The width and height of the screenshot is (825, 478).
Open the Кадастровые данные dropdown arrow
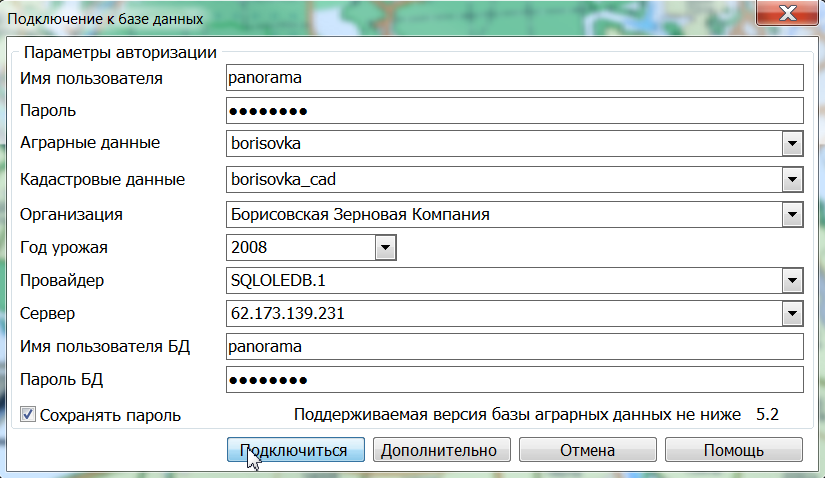point(793,179)
